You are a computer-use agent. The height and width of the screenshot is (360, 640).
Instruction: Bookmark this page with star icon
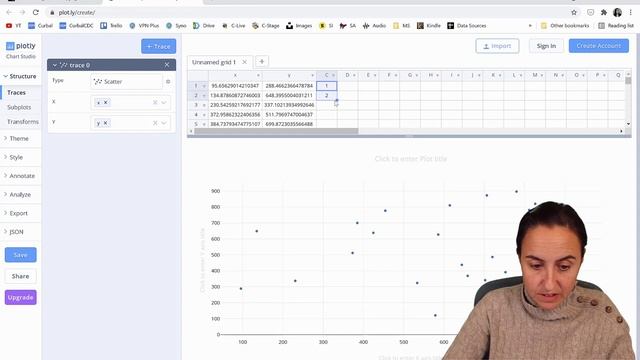[574, 13]
